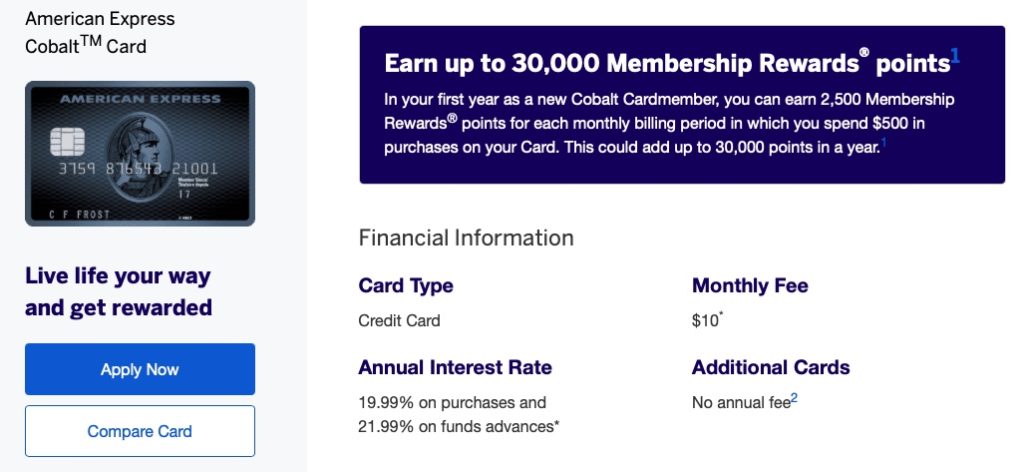Click the Annual Interest Rate label
The image size is (1024, 472).
coord(455,367)
